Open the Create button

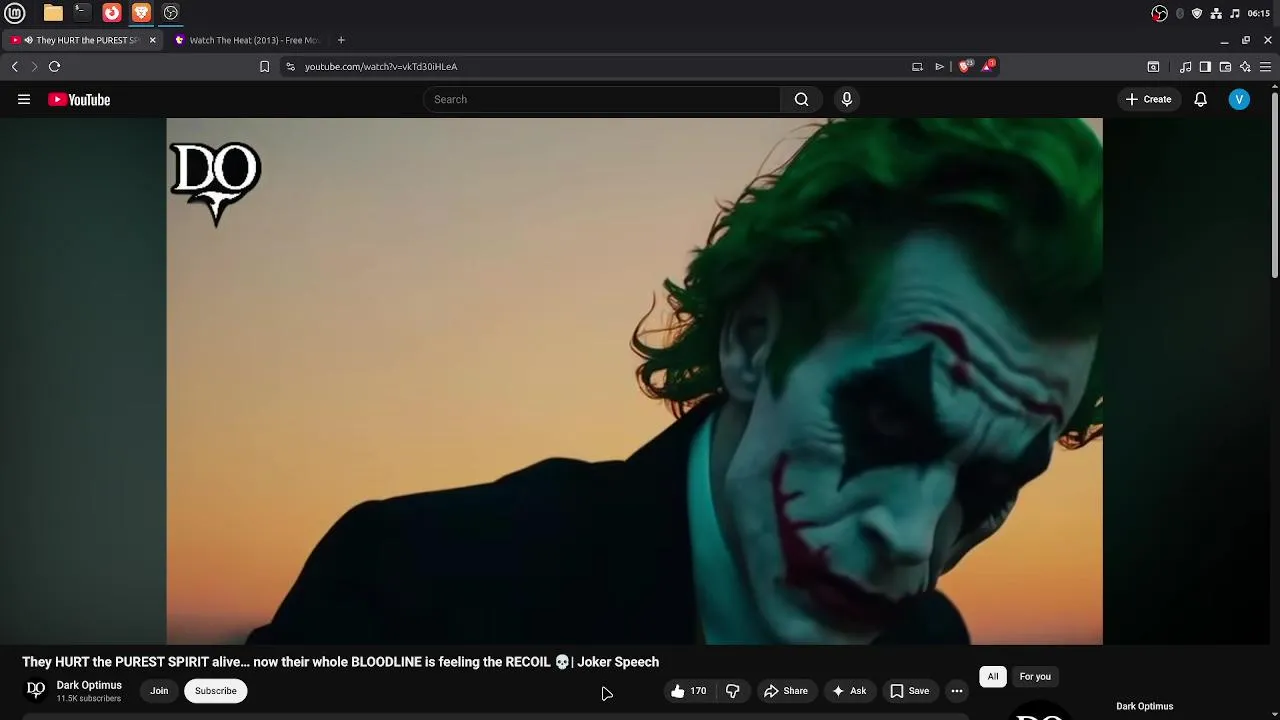(1148, 99)
